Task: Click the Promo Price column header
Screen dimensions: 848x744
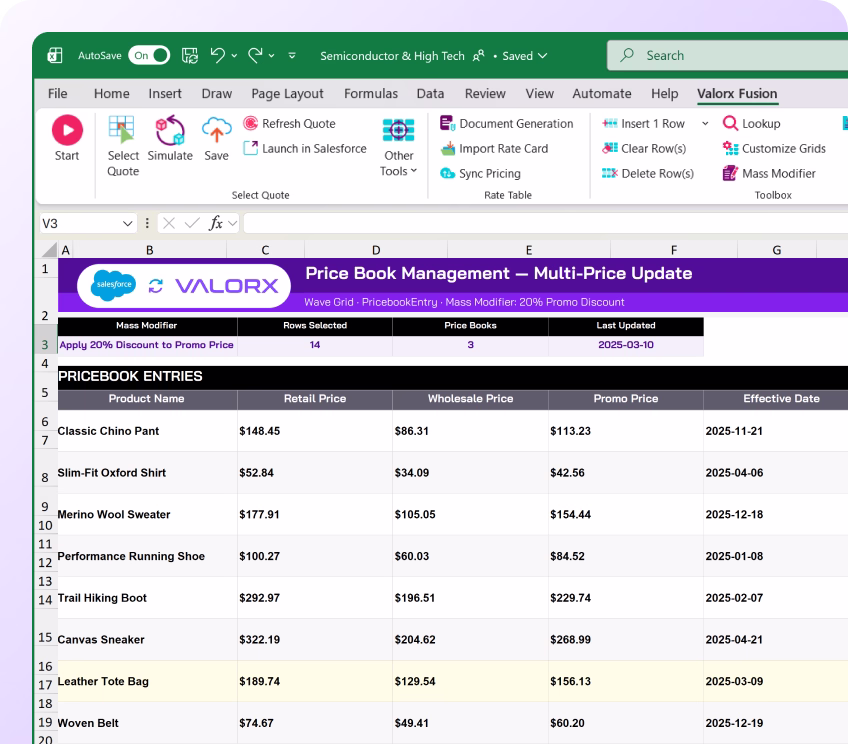Action: point(626,398)
